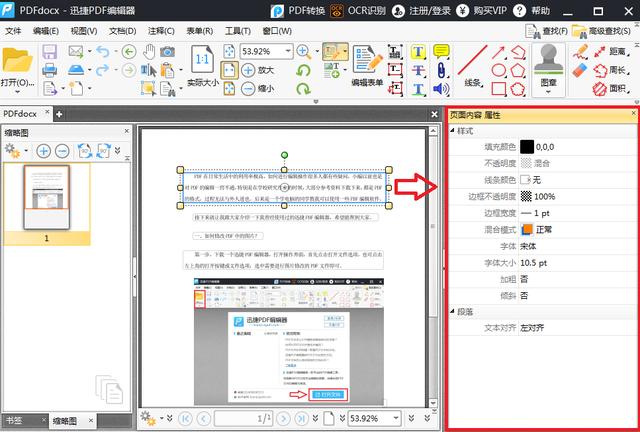The image size is (640, 432).
Task: Select the 面积 area measuring tool
Action: coord(610,88)
